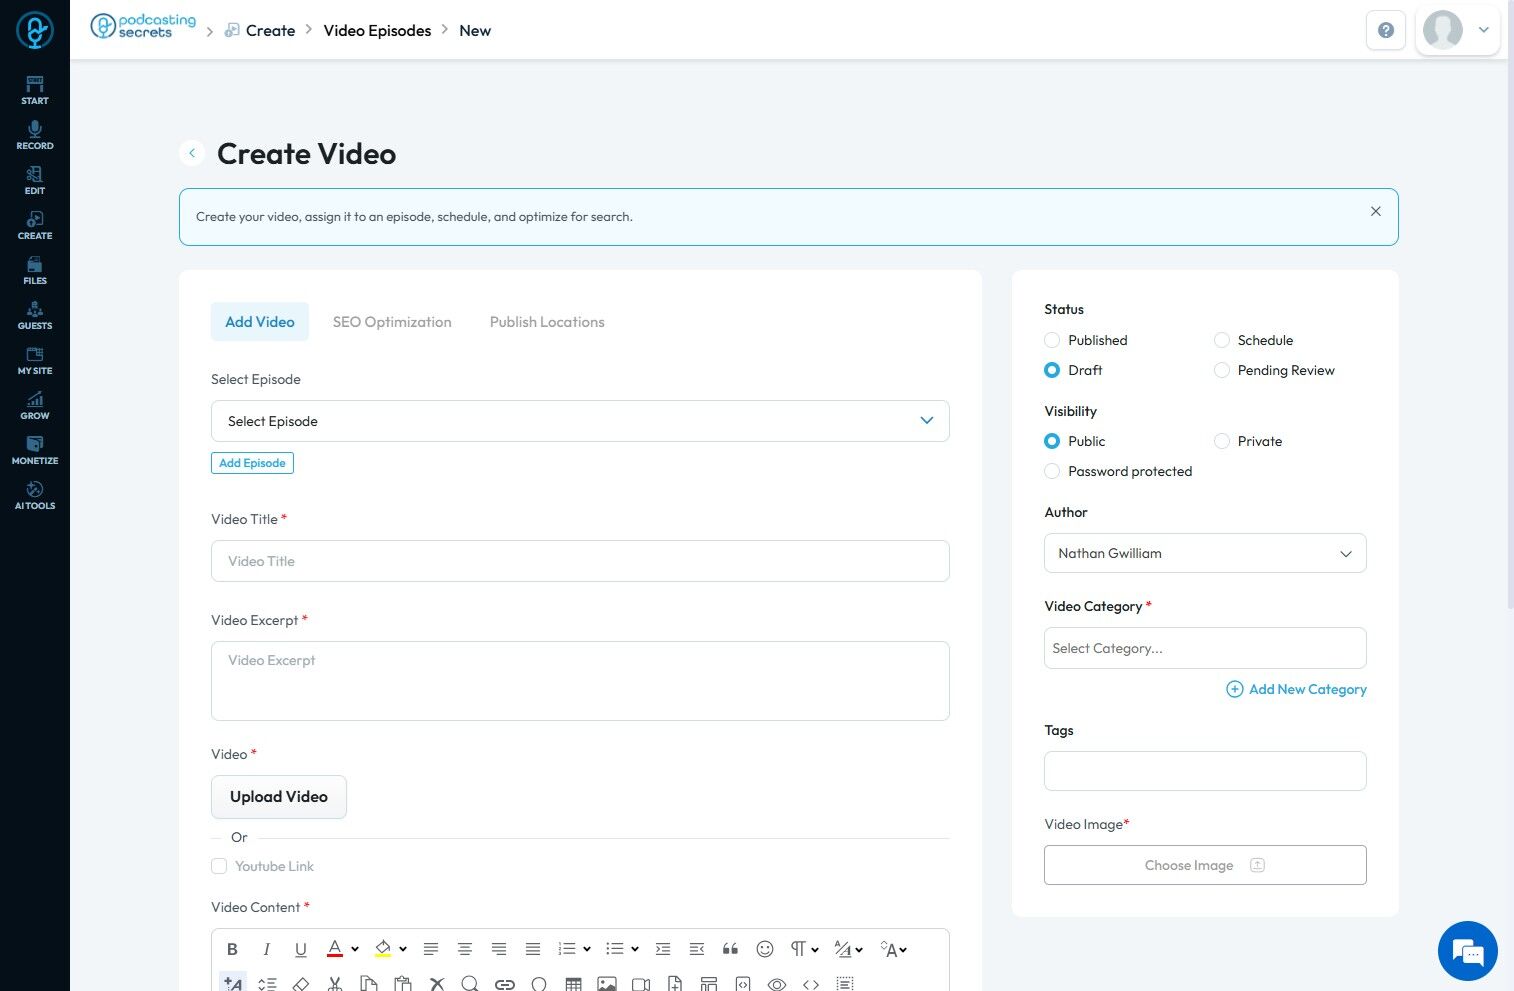Click the Upload Video button

[x=279, y=797]
